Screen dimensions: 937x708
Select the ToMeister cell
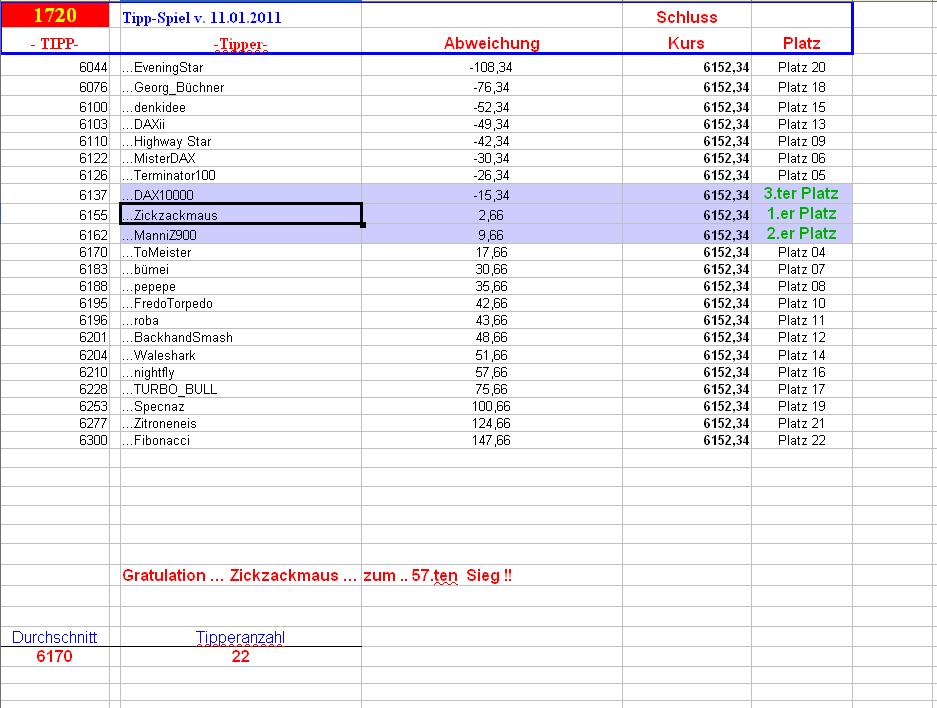pos(241,252)
